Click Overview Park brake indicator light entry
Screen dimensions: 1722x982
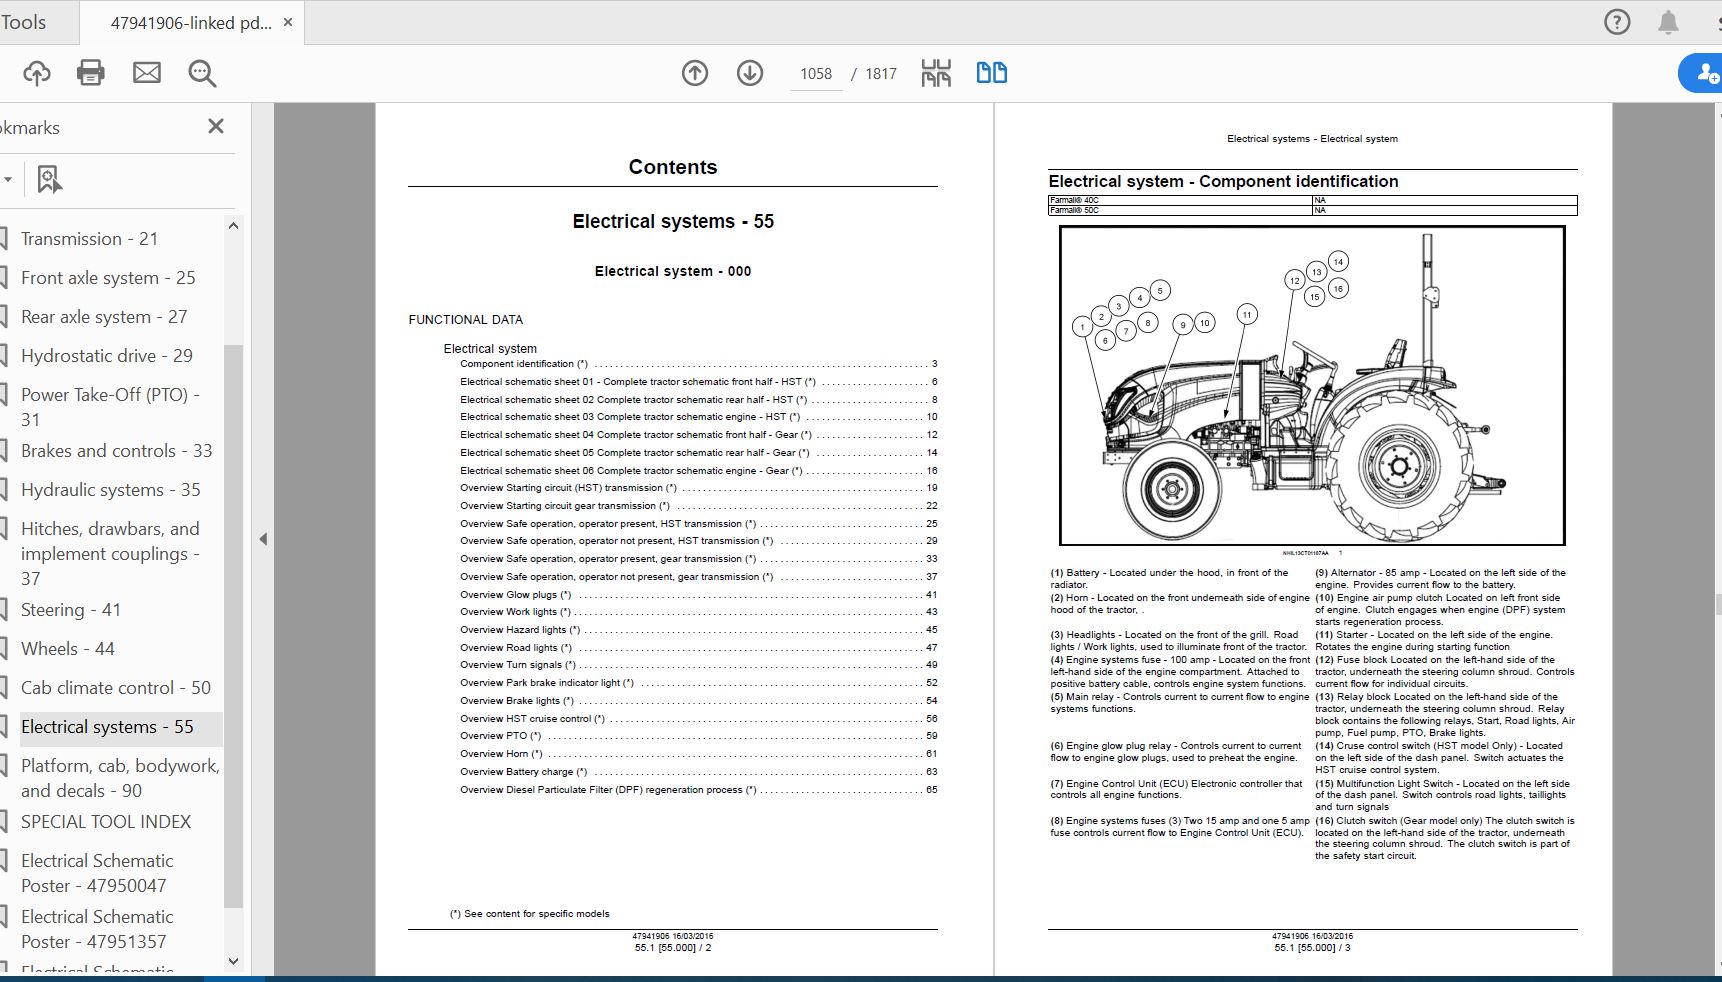[698, 683]
